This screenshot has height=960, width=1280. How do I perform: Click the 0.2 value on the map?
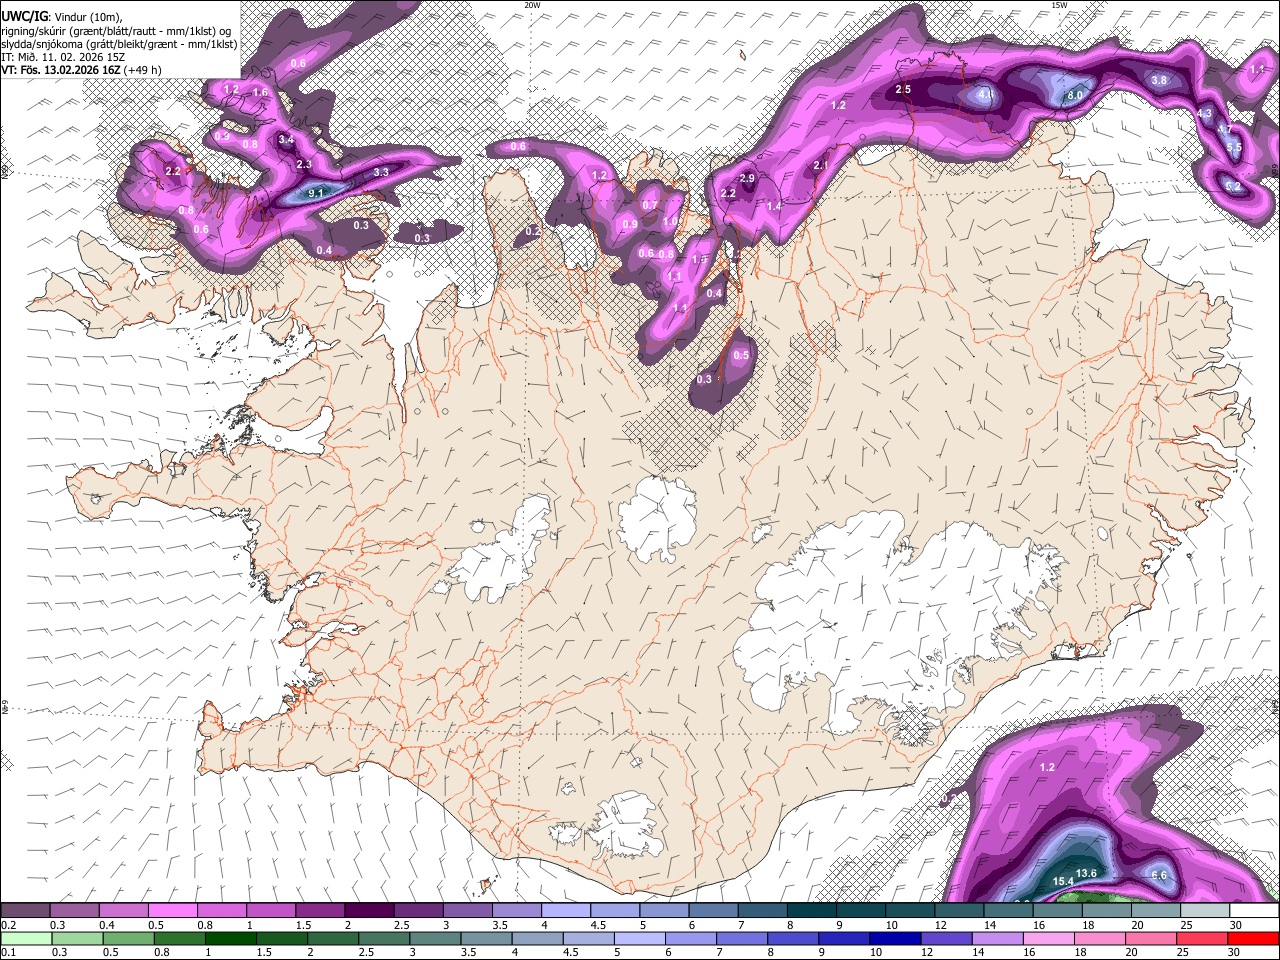[533, 231]
